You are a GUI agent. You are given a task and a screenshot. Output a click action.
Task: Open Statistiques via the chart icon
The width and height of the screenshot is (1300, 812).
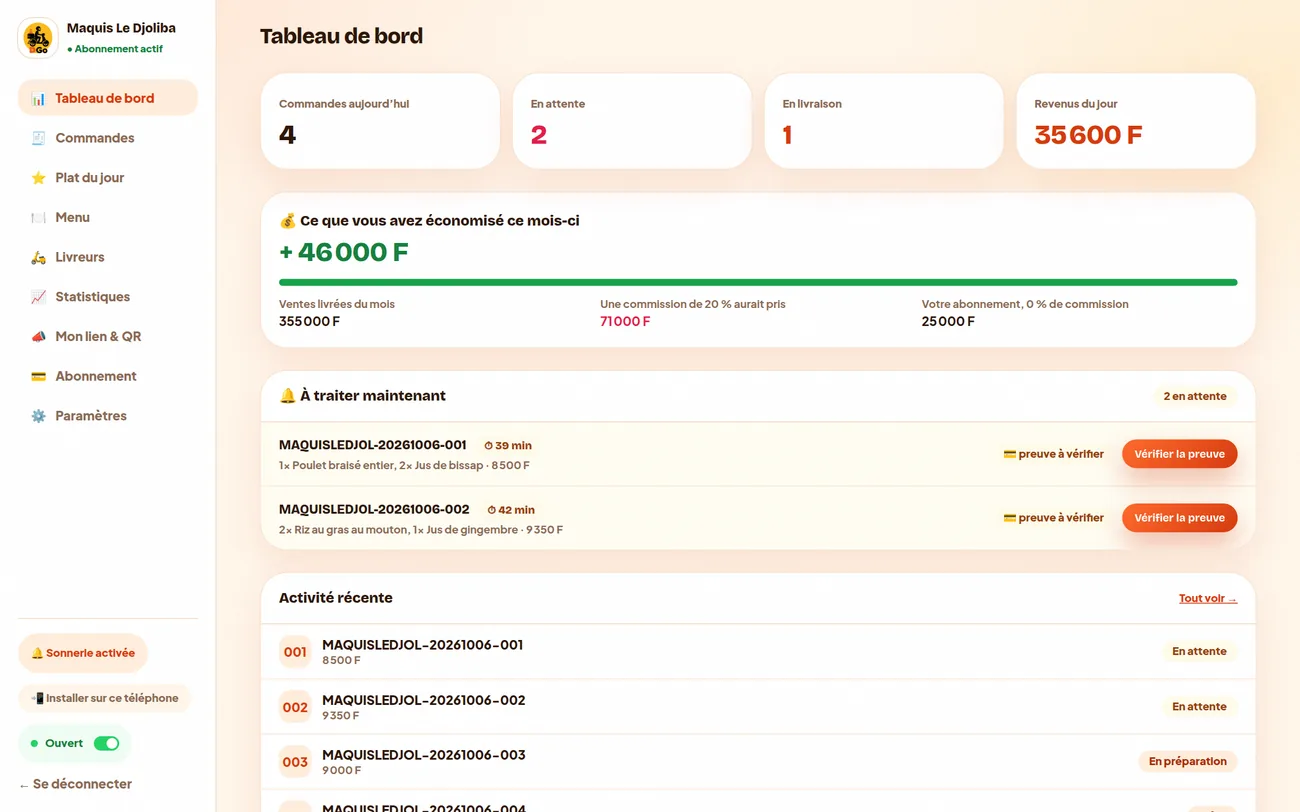pyautogui.click(x=38, y=297)
